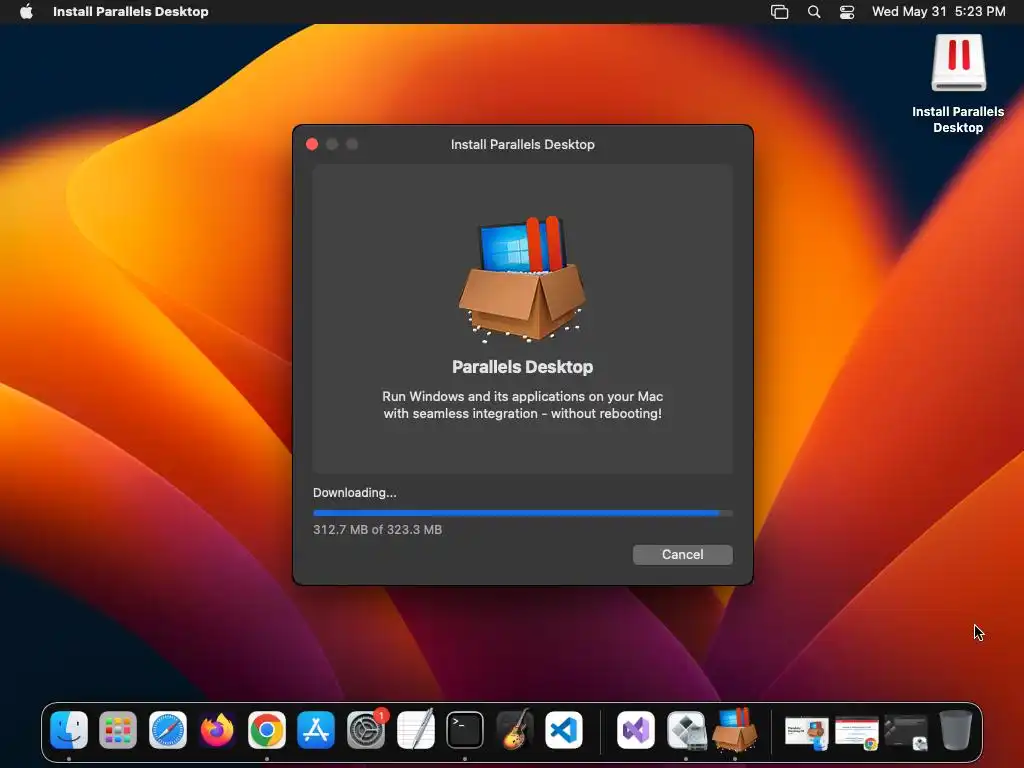Open the Apple menu
Viewport: 1024px width, 768px height.
coord(26,11)
